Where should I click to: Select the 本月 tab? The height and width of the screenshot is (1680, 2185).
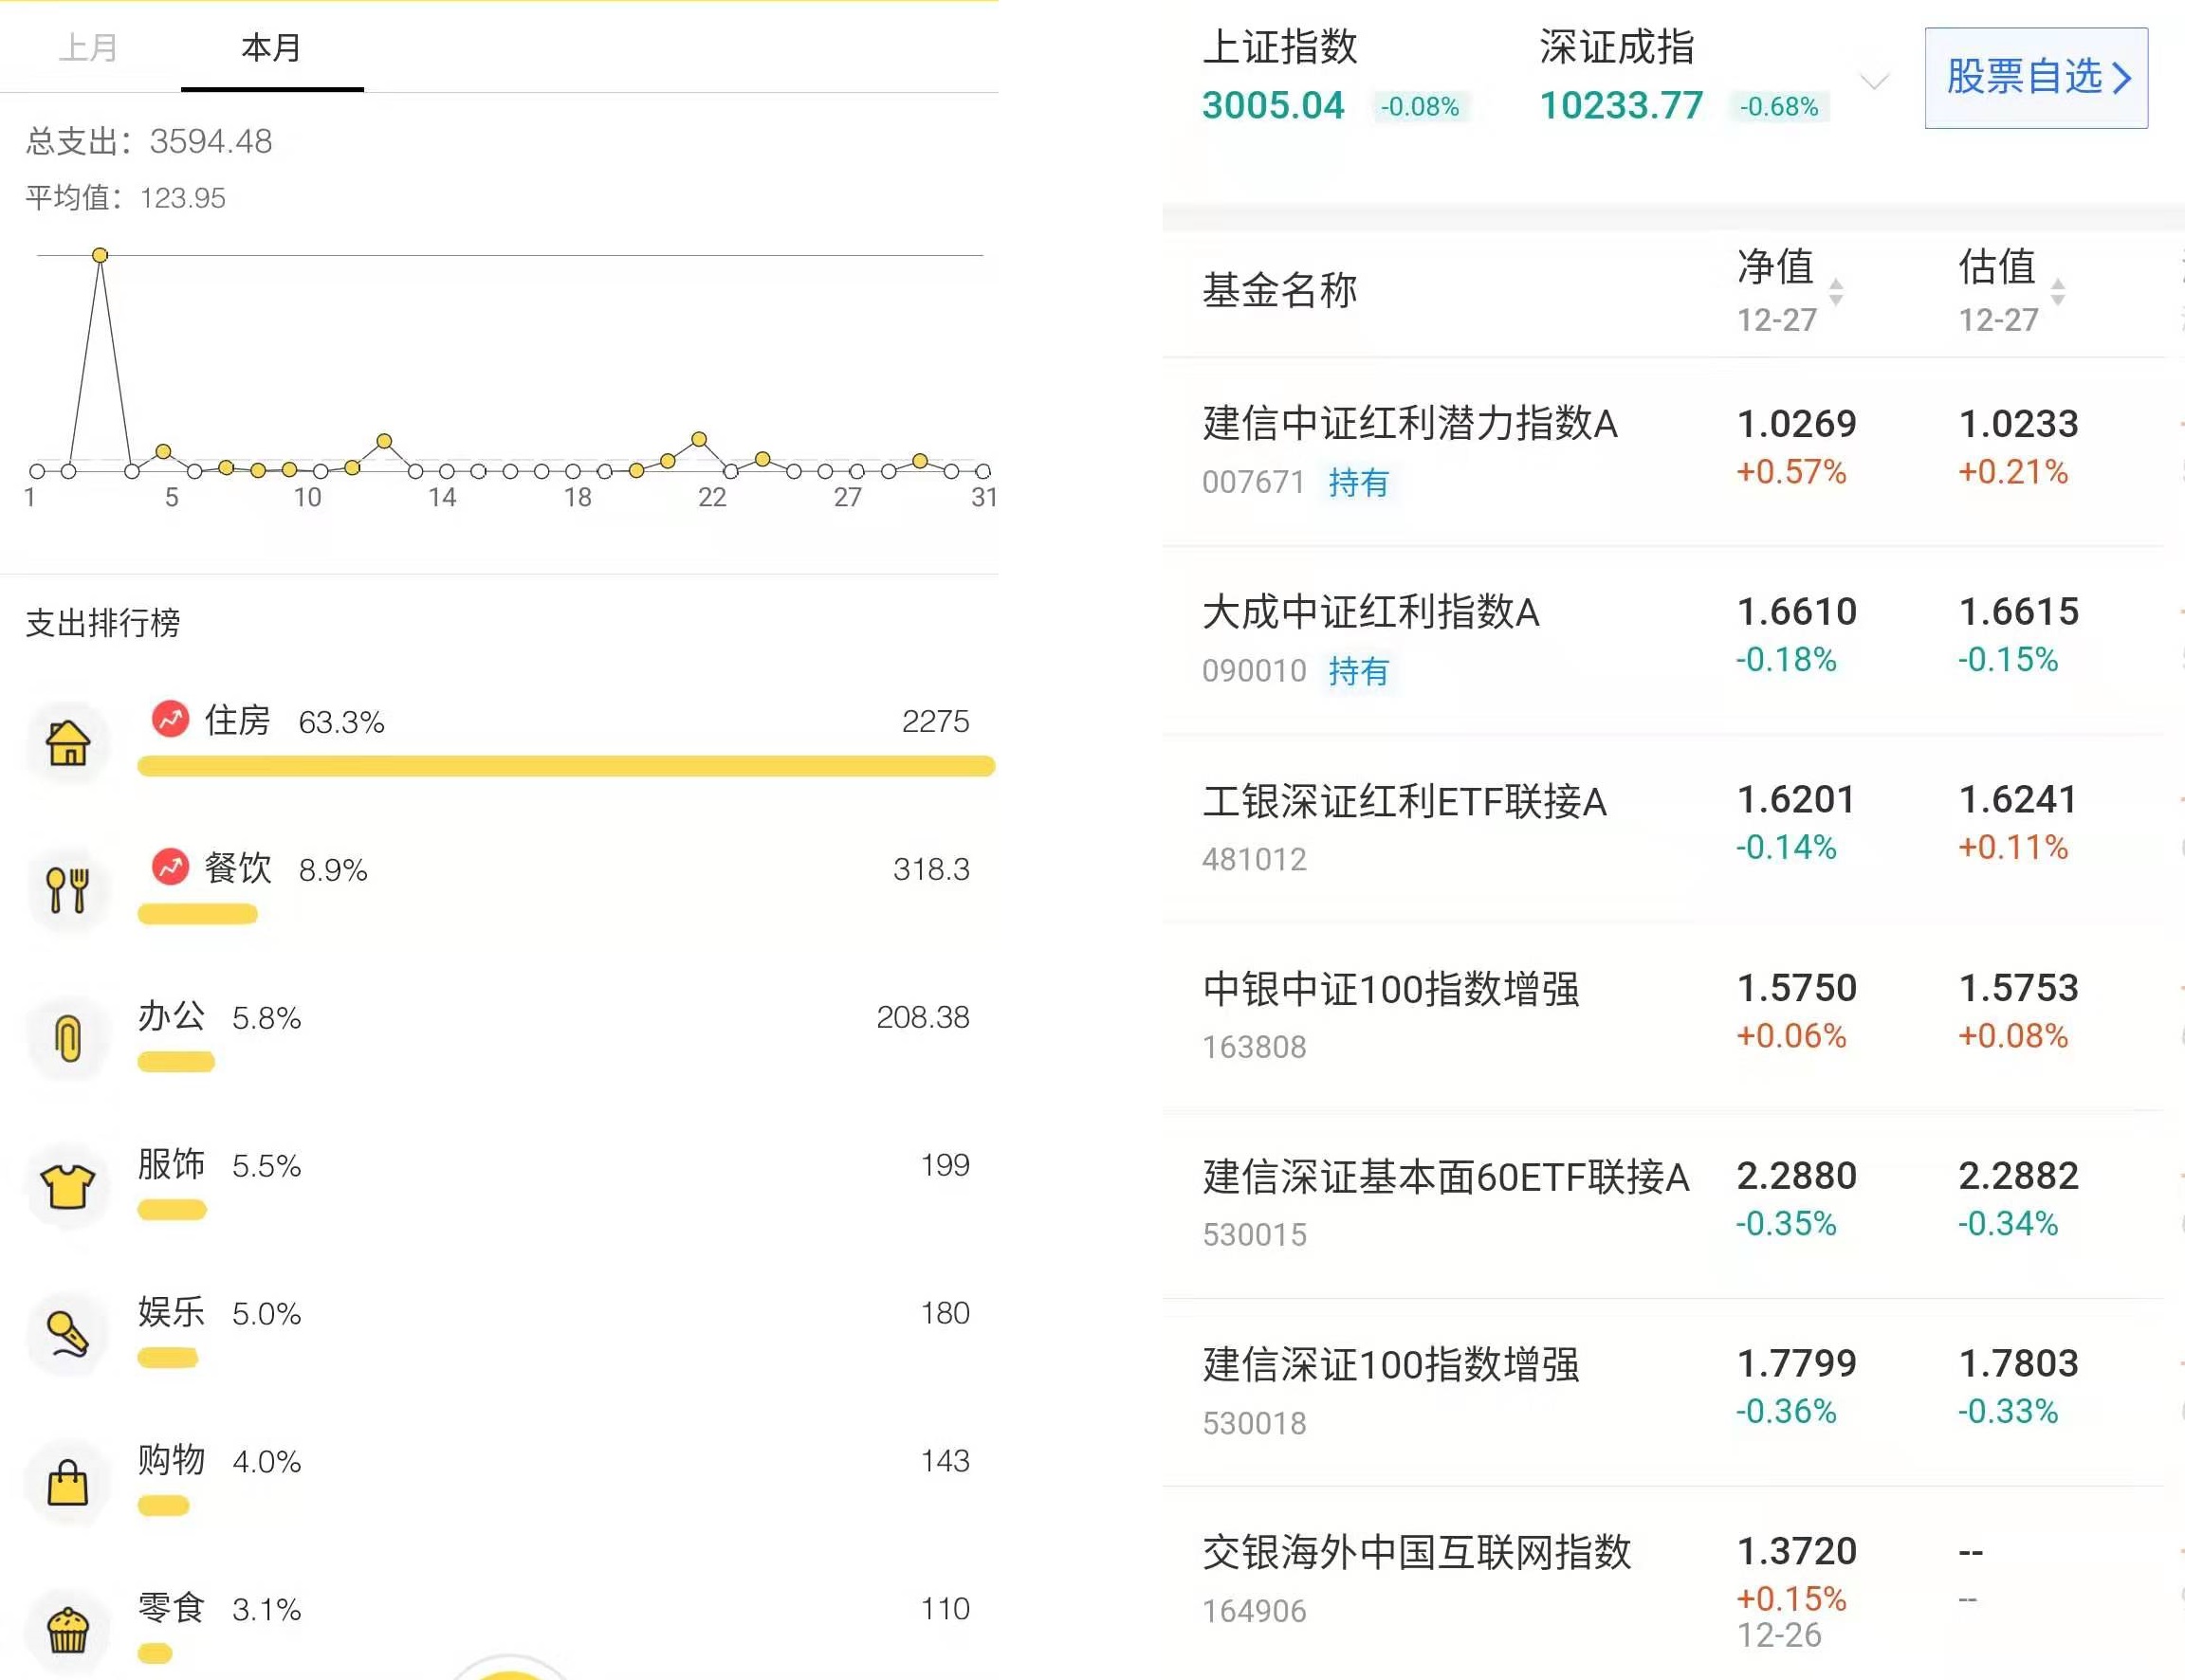point(271,47)
